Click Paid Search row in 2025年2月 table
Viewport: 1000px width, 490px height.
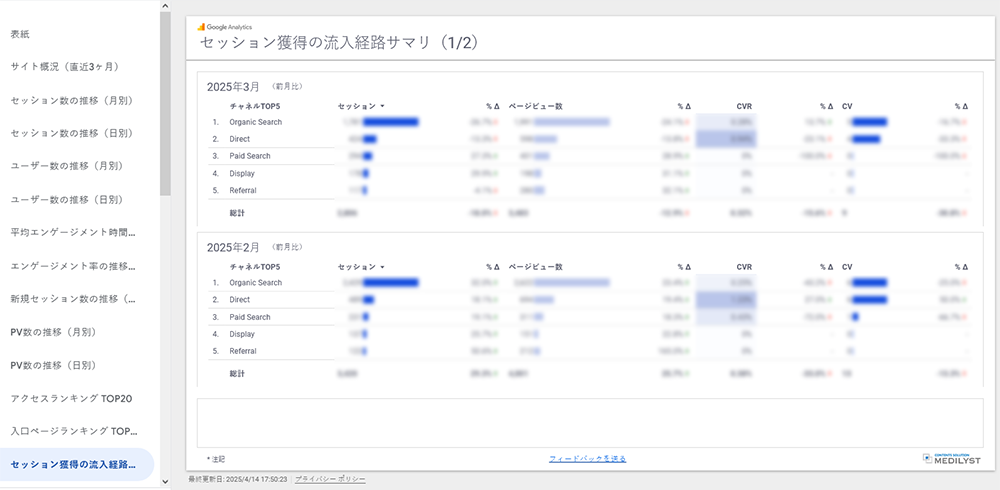click(x=250, y=317)
